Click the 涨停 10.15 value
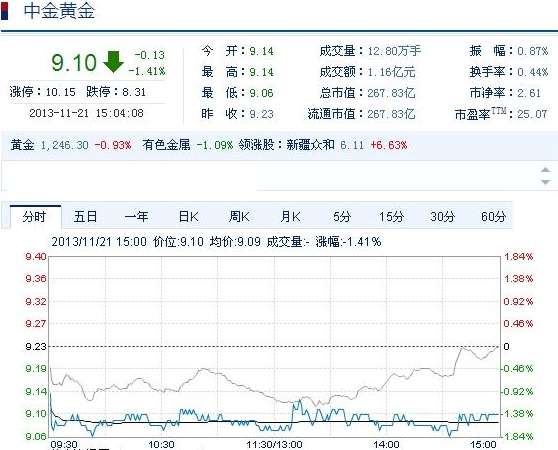The height and width of the screenshot is (450, 558). [61, 92]
